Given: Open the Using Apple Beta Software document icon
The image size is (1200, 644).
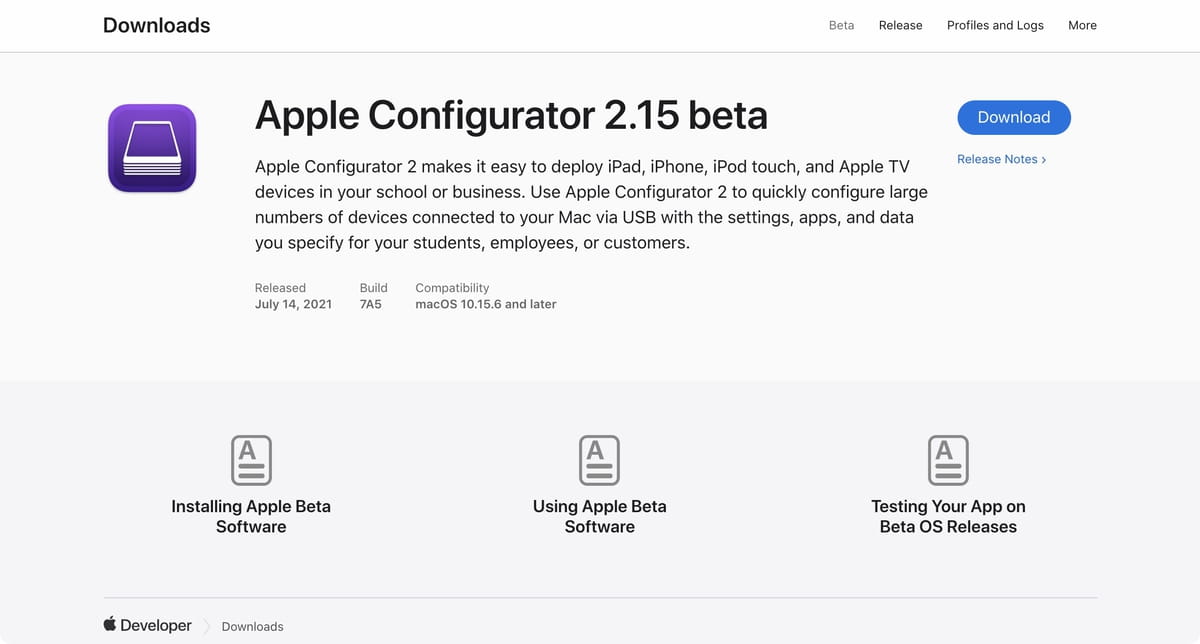Looking at the screenshot, I should pos(600,460).
